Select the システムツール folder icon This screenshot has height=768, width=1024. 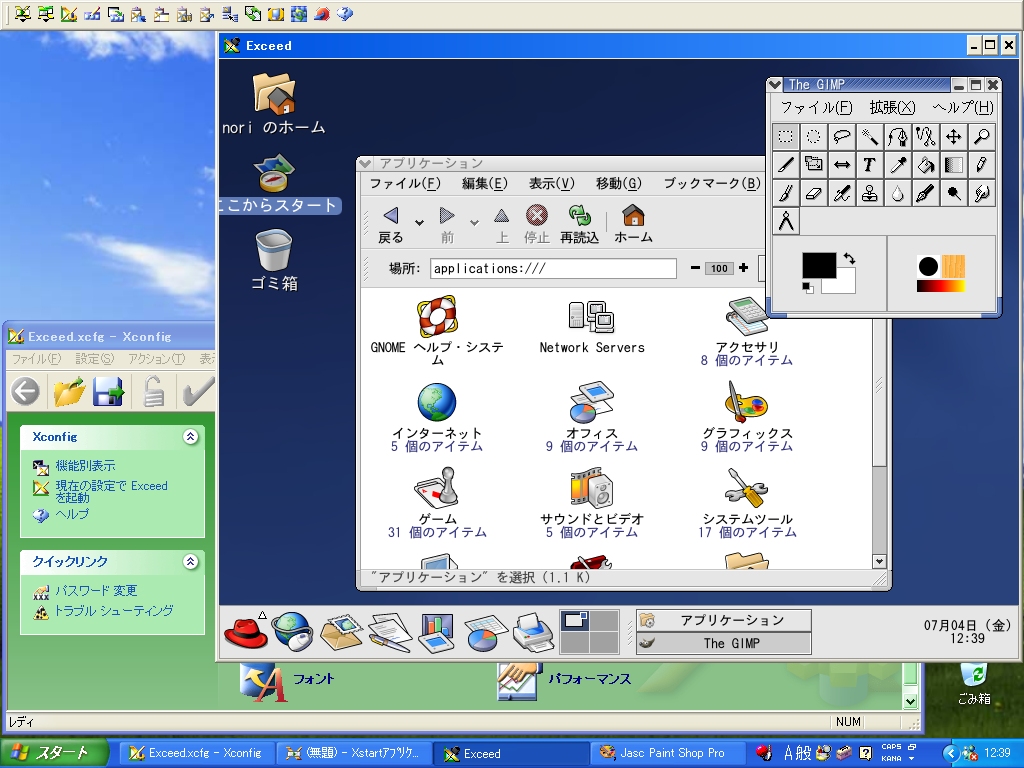pos(747,488)
